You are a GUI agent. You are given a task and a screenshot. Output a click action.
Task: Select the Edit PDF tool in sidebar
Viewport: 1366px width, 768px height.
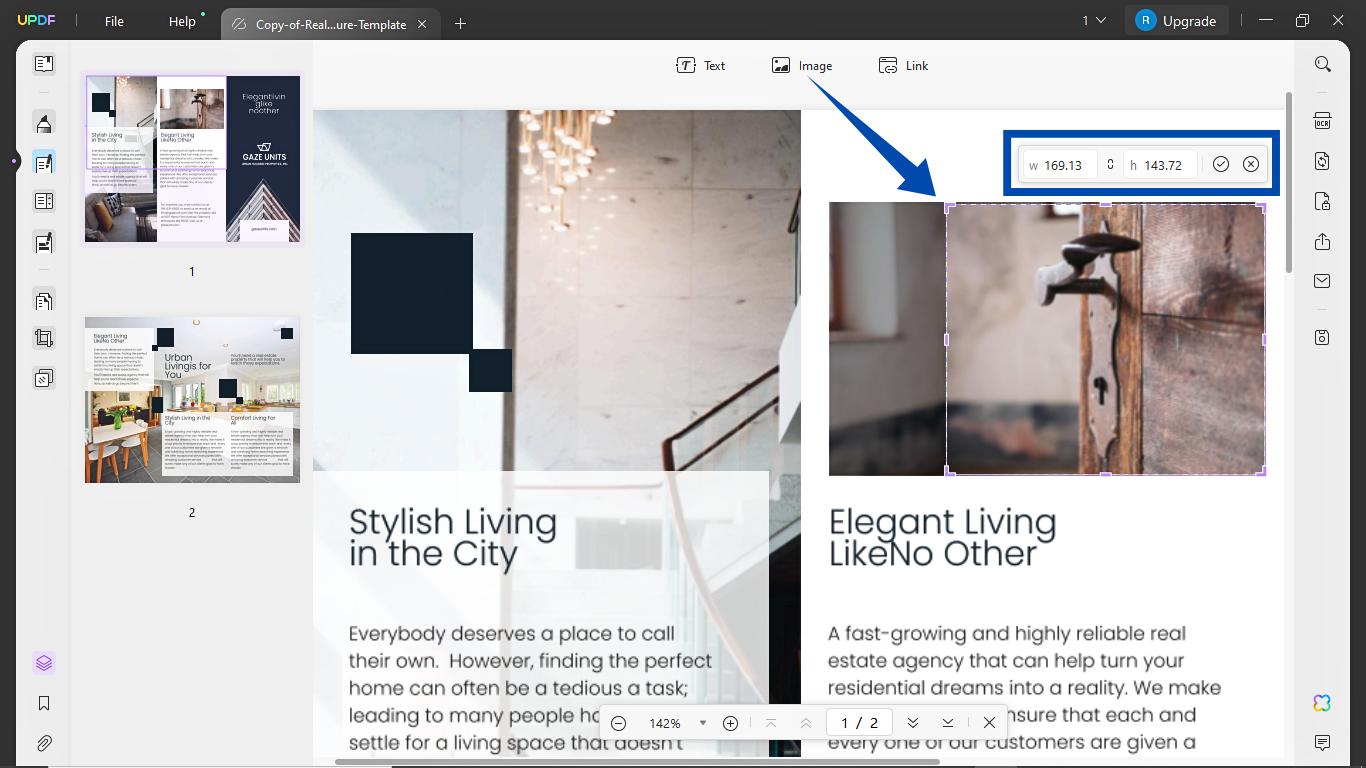click(43, 162)
